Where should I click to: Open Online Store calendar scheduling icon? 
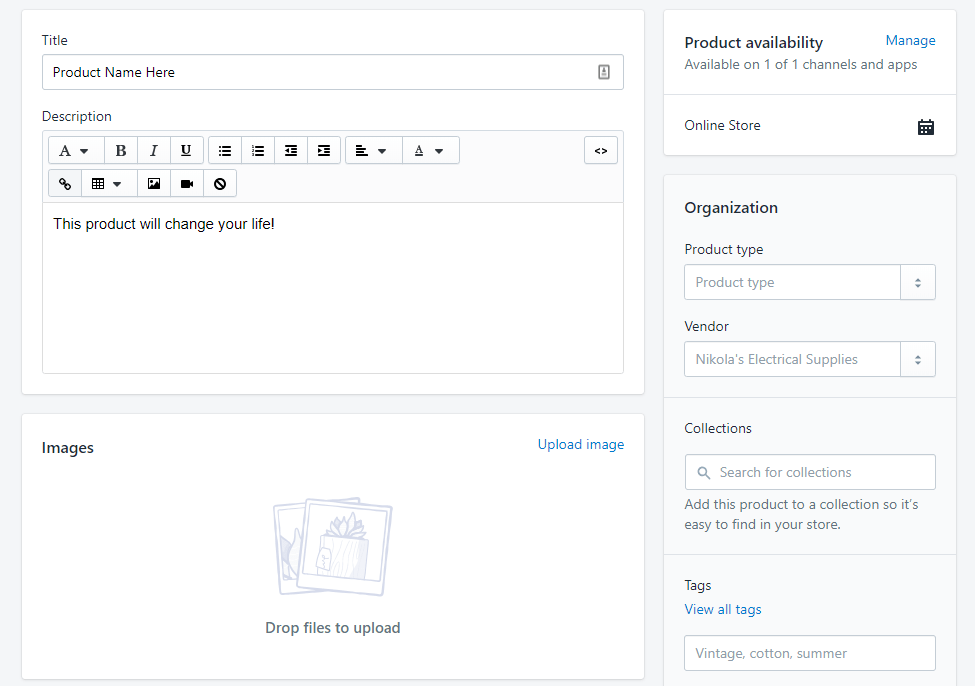click(x=925, y=127)
